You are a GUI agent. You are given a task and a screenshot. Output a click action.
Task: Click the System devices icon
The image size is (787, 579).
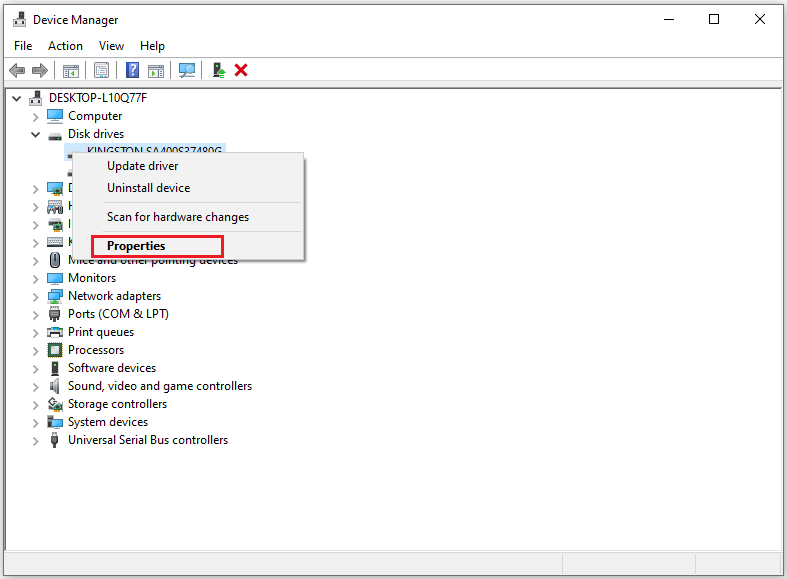[55, 422]
